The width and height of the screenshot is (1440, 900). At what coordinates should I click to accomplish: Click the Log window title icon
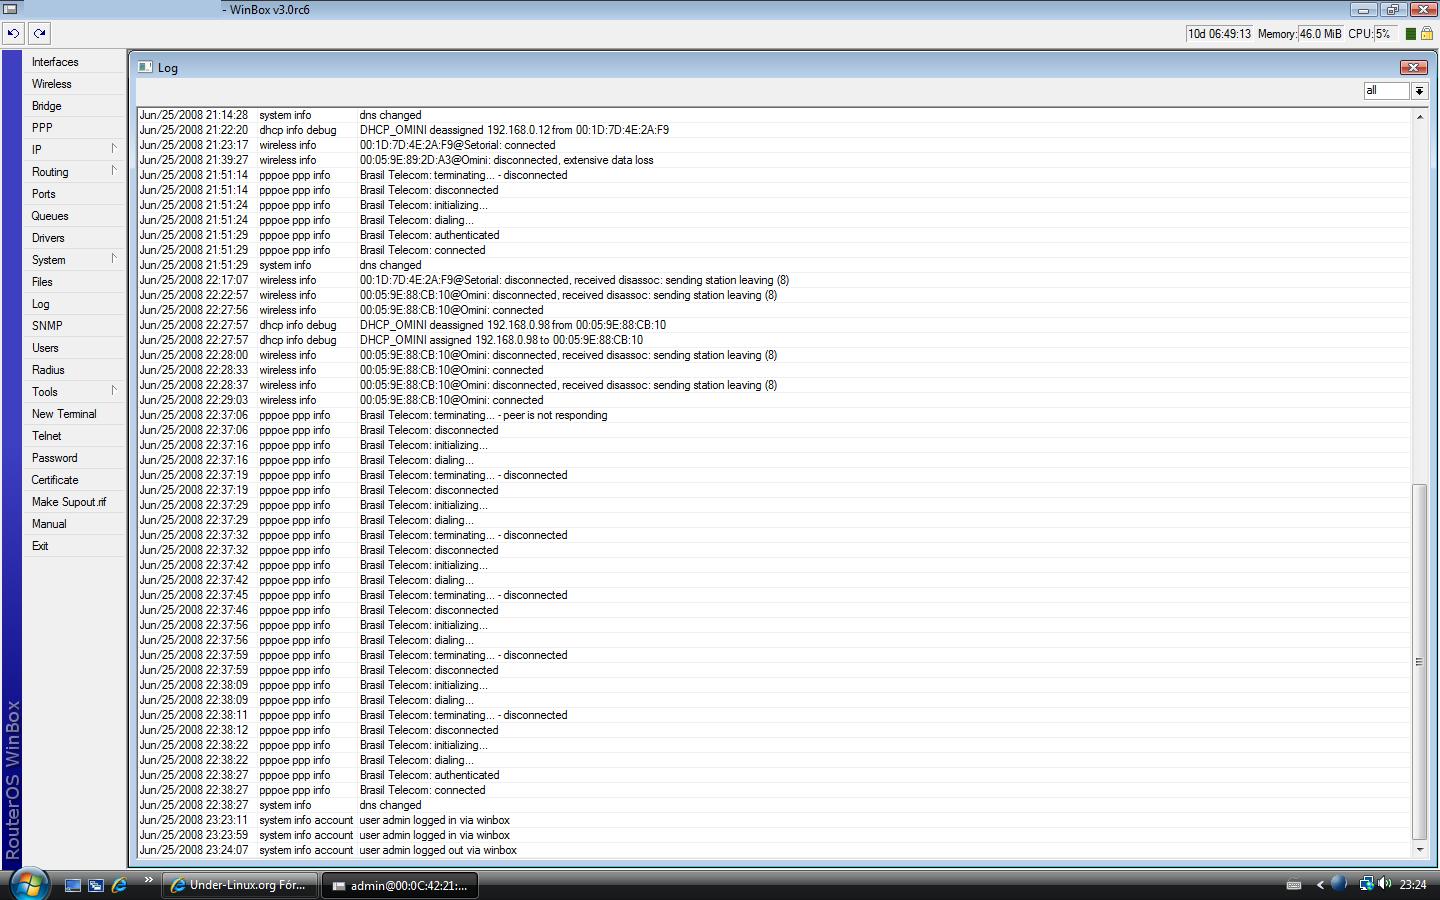[145, 67]
